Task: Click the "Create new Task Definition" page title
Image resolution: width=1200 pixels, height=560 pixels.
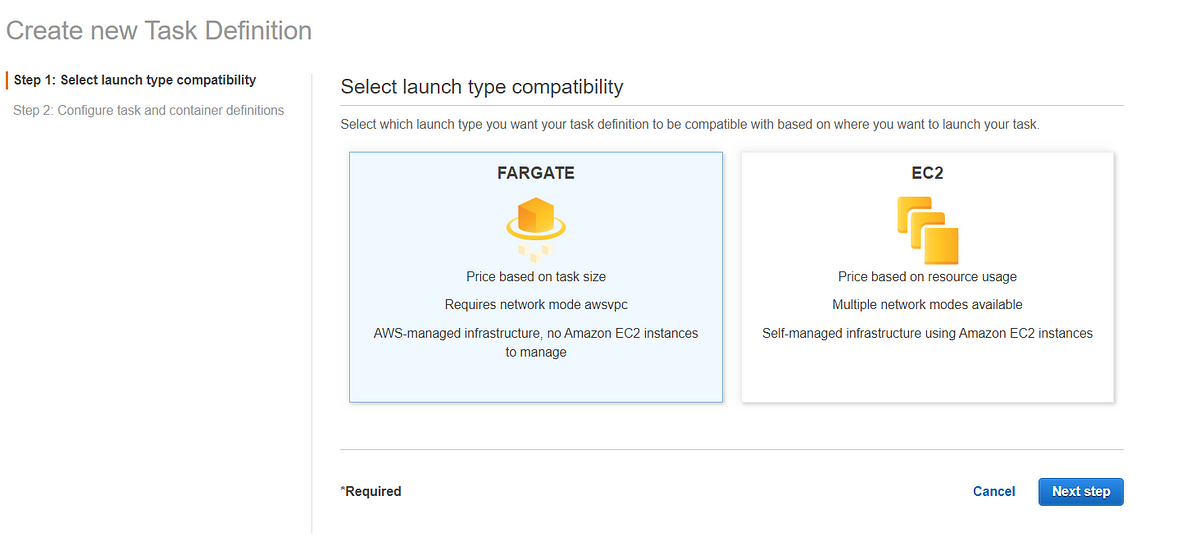Action: tap(159, 31)
